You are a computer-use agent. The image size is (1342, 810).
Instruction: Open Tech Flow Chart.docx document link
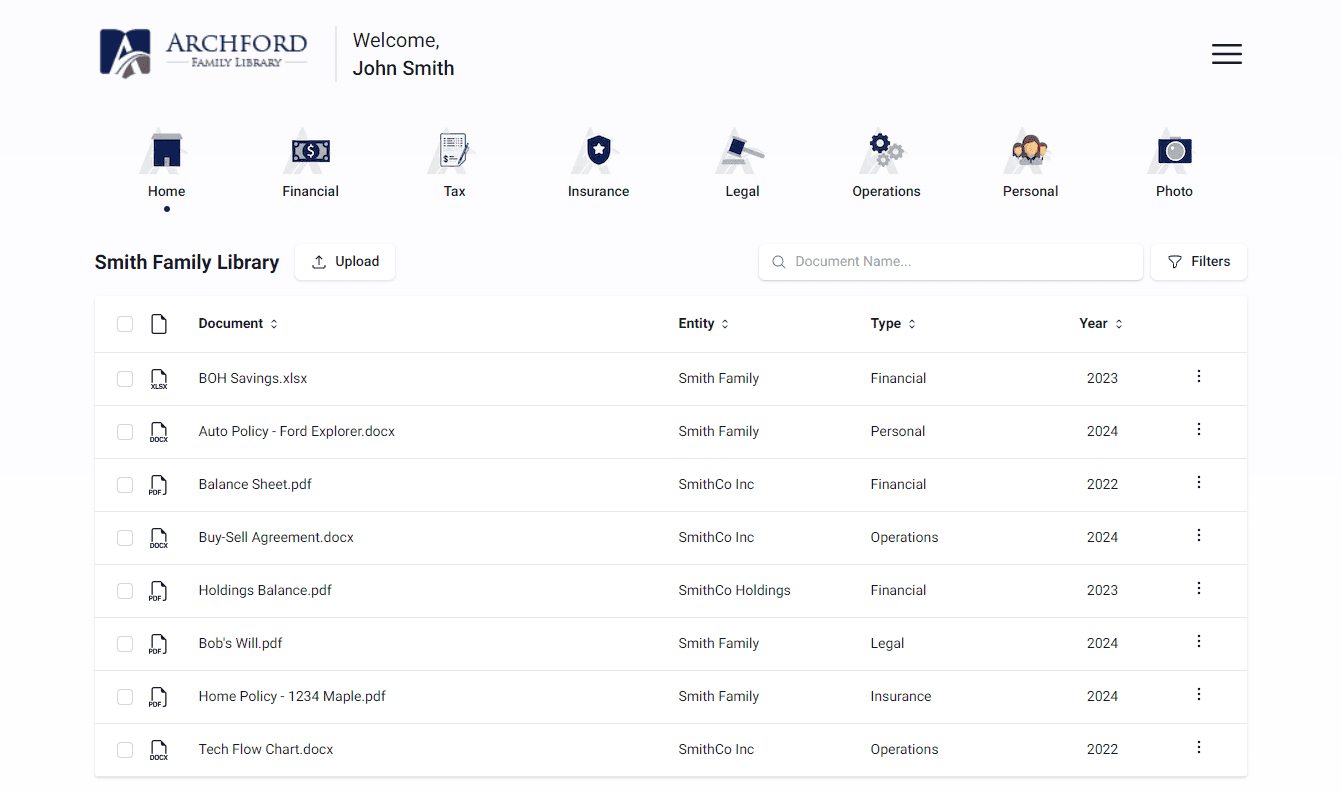[266, 748]
